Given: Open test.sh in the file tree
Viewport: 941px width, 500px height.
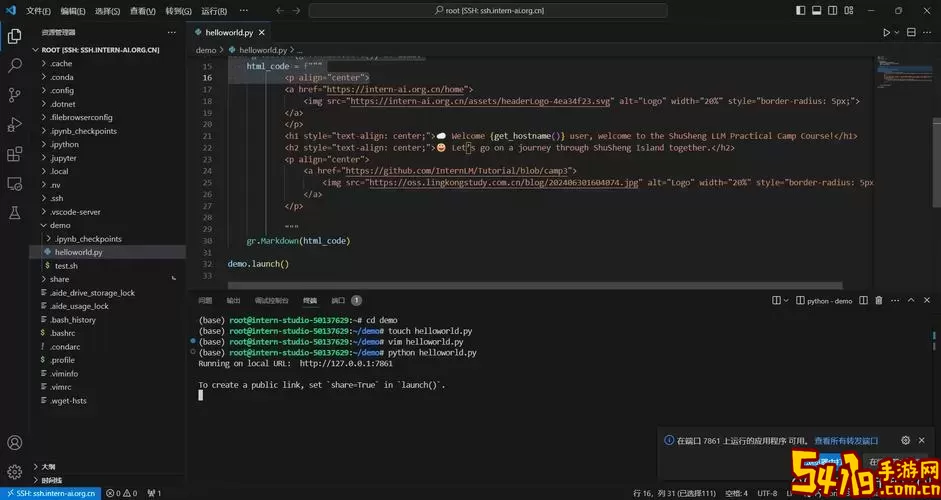Looking at the screenshot, I should coord(66,266).
